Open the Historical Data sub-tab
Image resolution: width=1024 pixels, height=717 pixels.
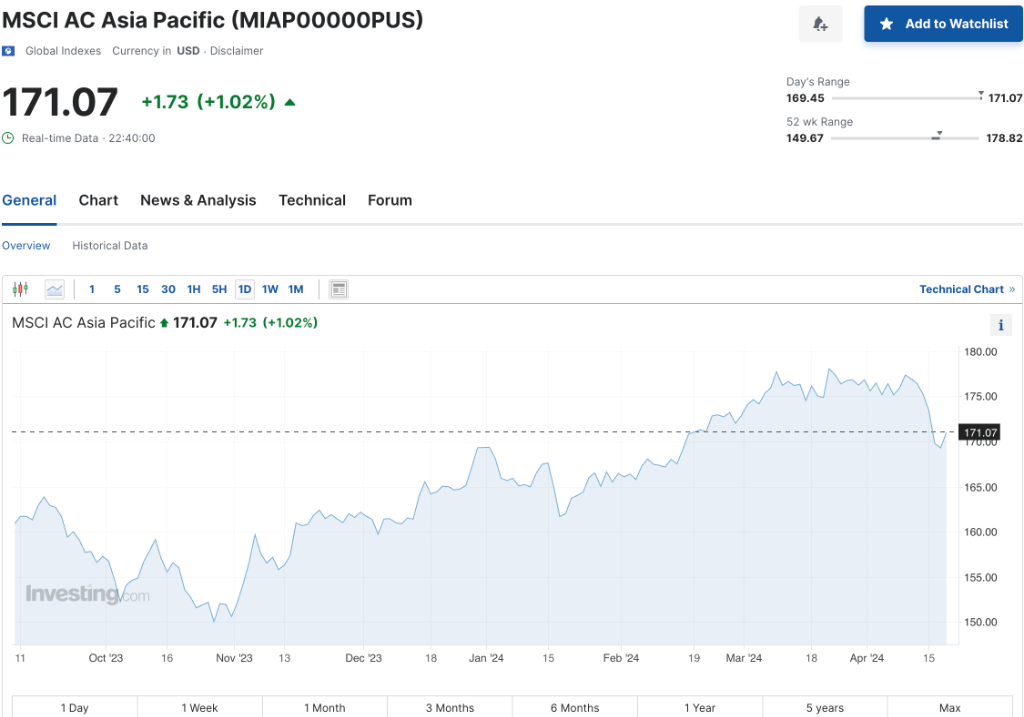tap(110, 246)
